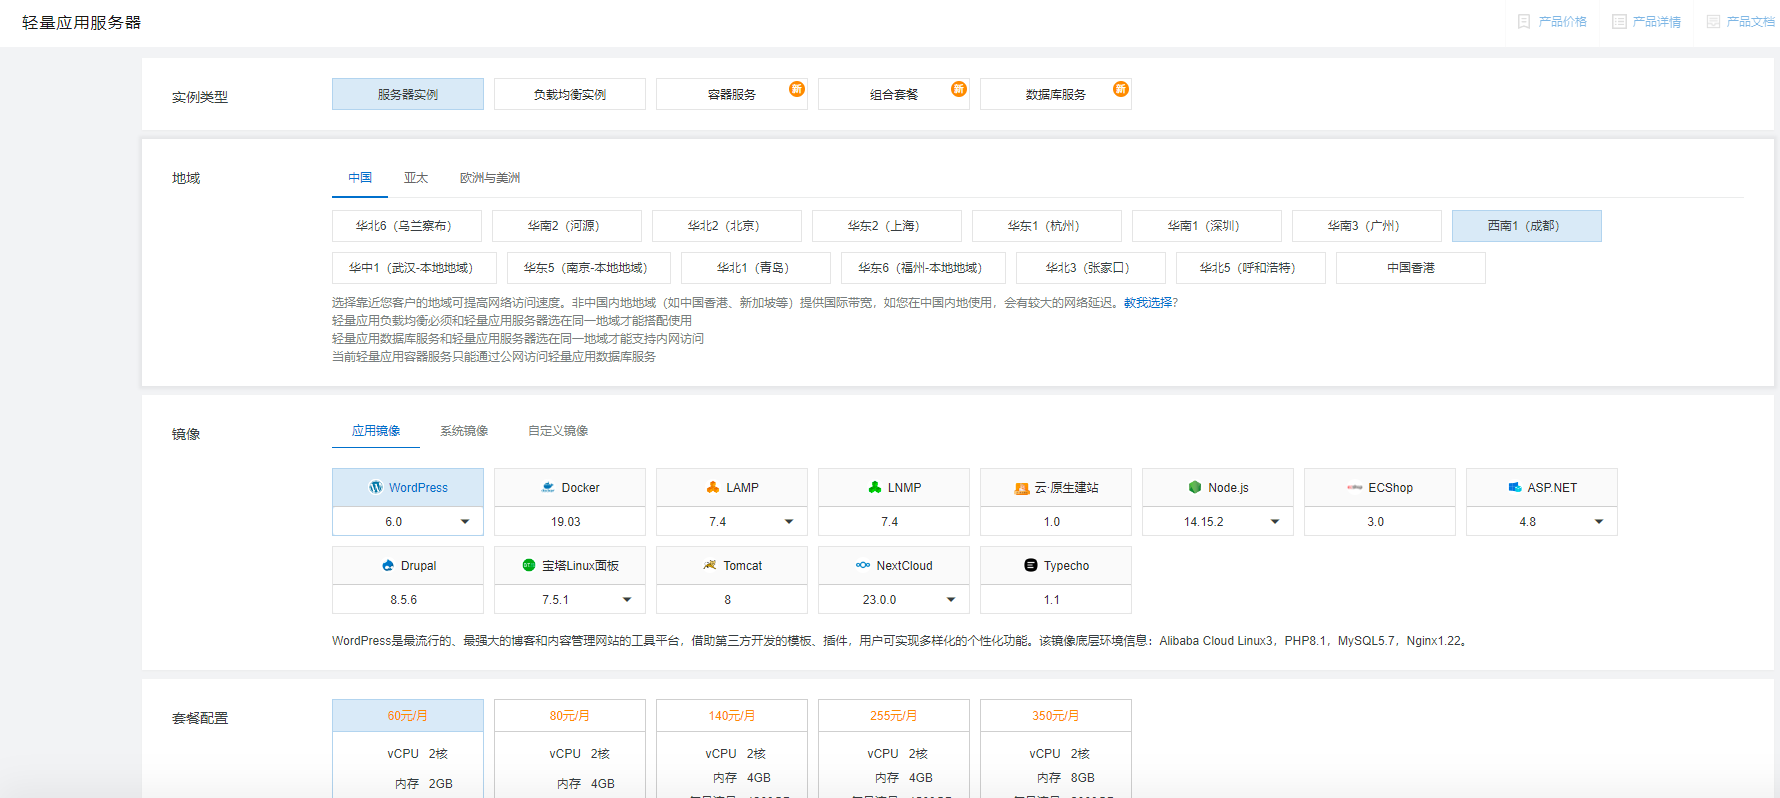Select the NextCloud logo icon

[863, 565]
